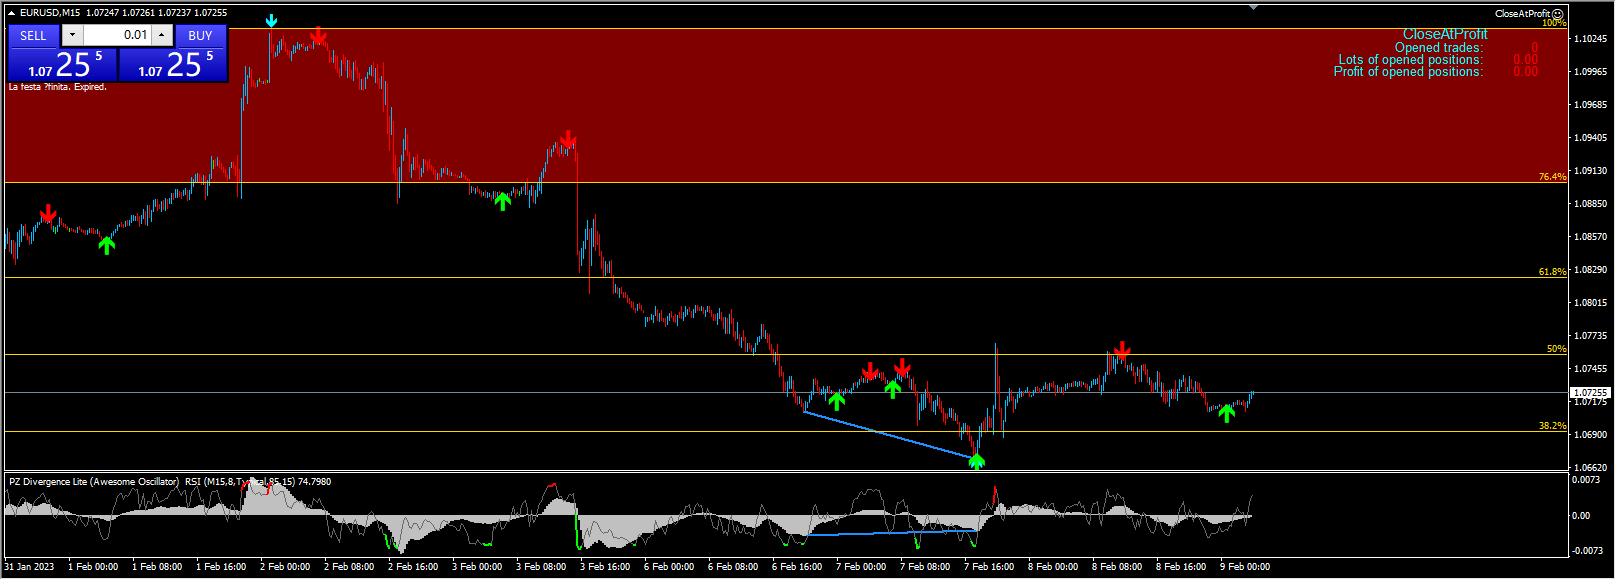The width and height of the screenshot is (1616, 580).
Task: Click the 38.2% Fibonacci level label
Action: pos(1552,426)
